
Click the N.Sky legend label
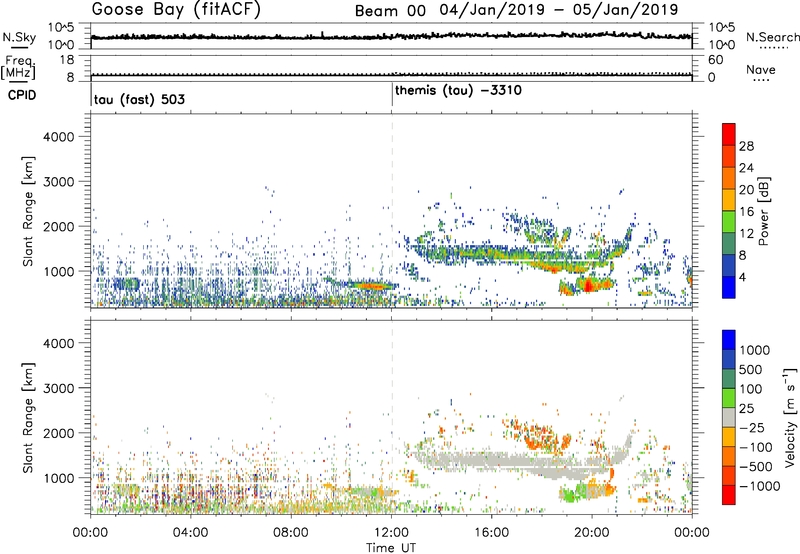(19, 37)
